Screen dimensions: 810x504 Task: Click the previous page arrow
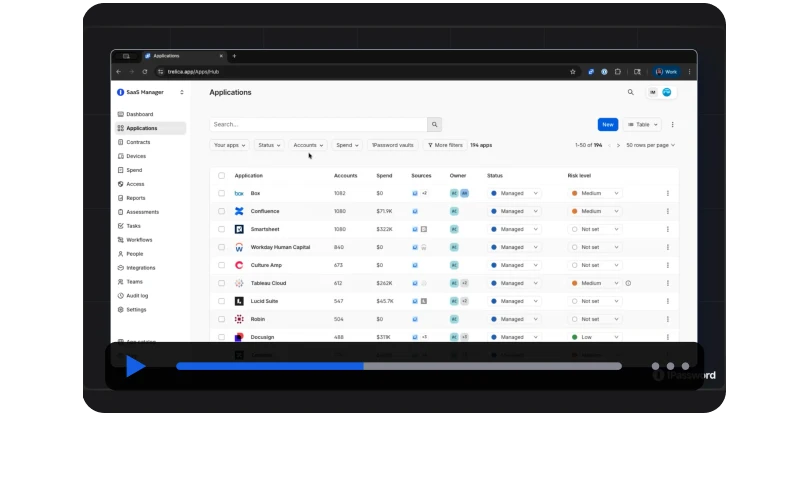[x=609, y=145]
